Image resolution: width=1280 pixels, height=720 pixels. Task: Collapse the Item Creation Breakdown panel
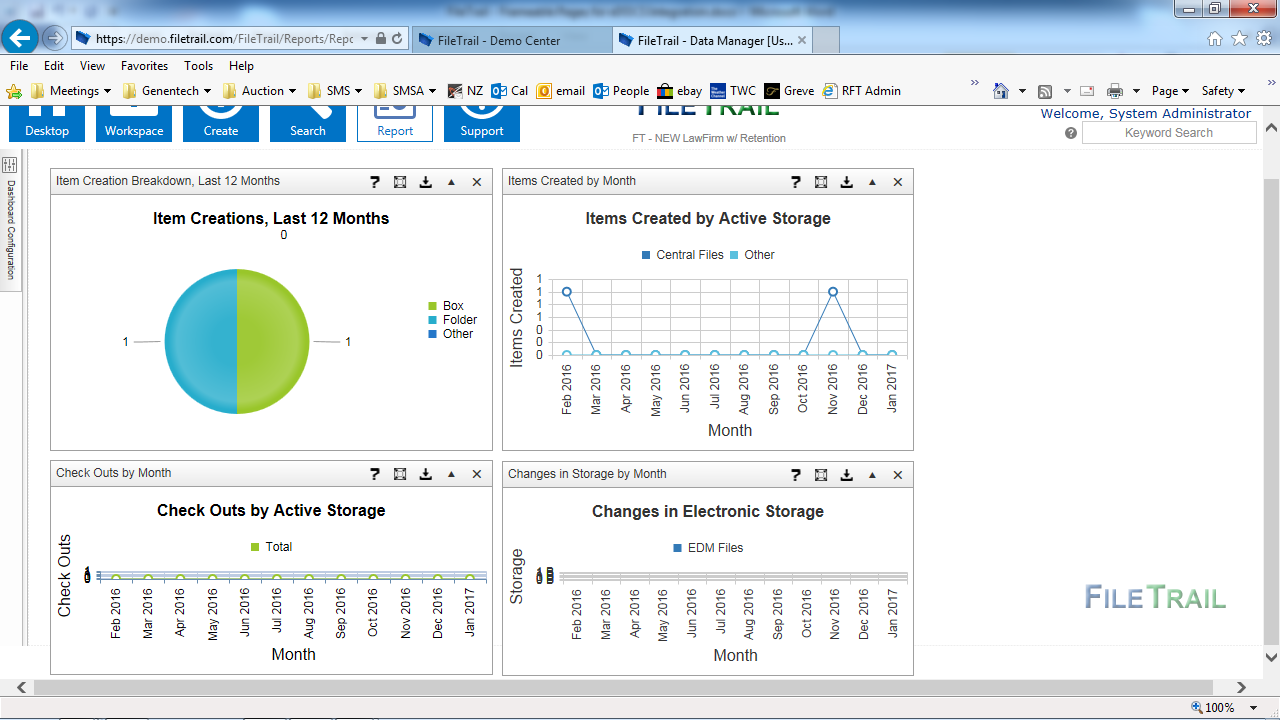(x=451, y=182)
